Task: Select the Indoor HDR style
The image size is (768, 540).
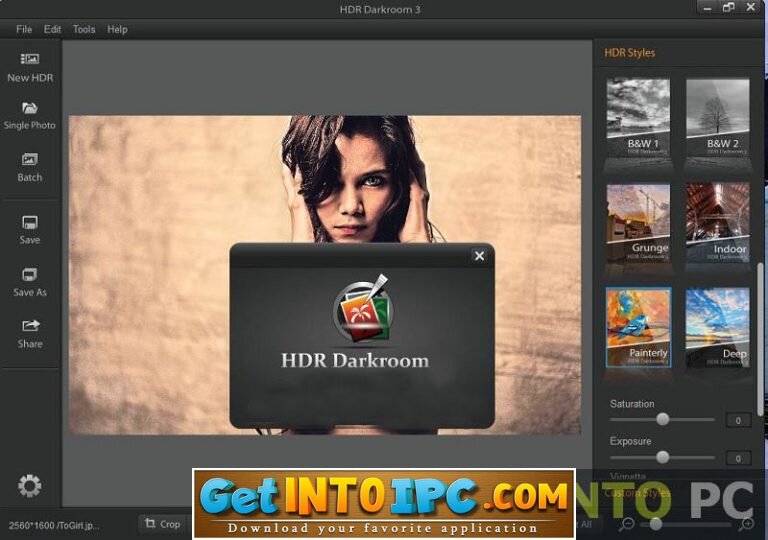Action: coord(718,222)
